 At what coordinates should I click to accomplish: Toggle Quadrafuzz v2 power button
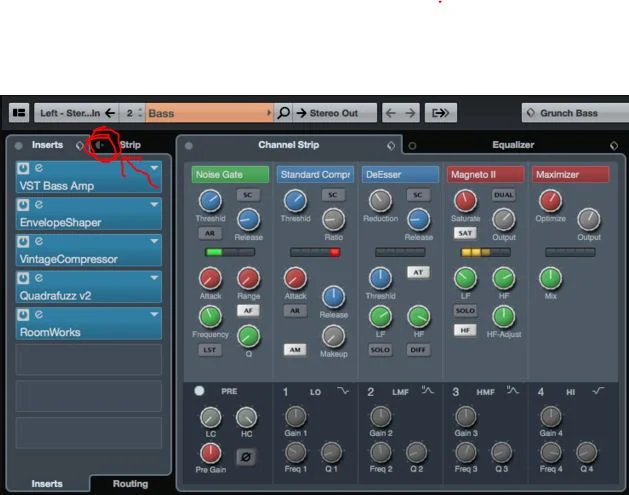click(x=23, y=278)
